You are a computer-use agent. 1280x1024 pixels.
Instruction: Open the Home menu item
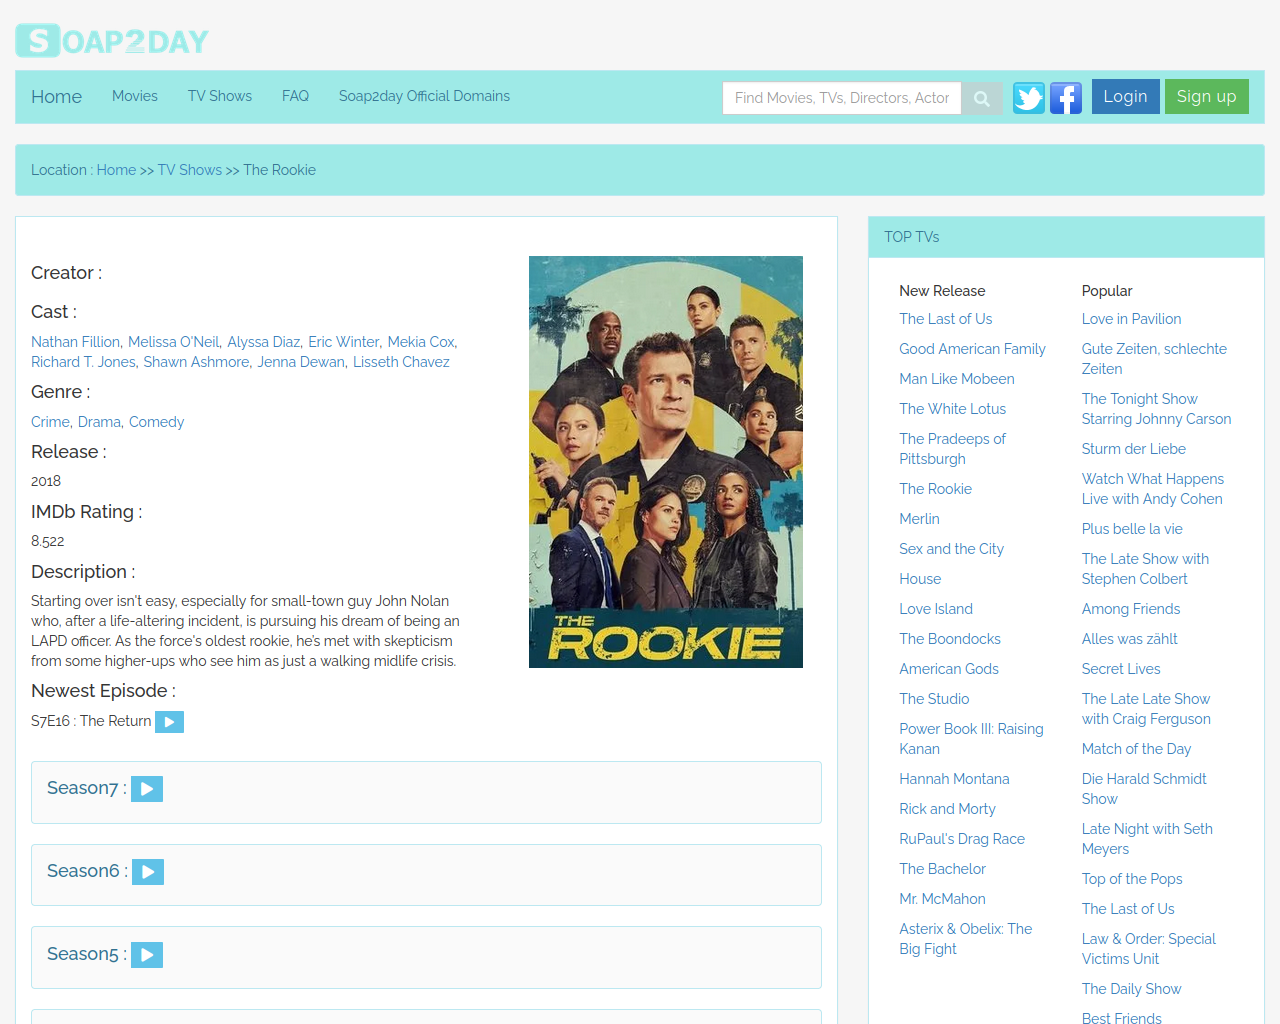click(56, 97)
